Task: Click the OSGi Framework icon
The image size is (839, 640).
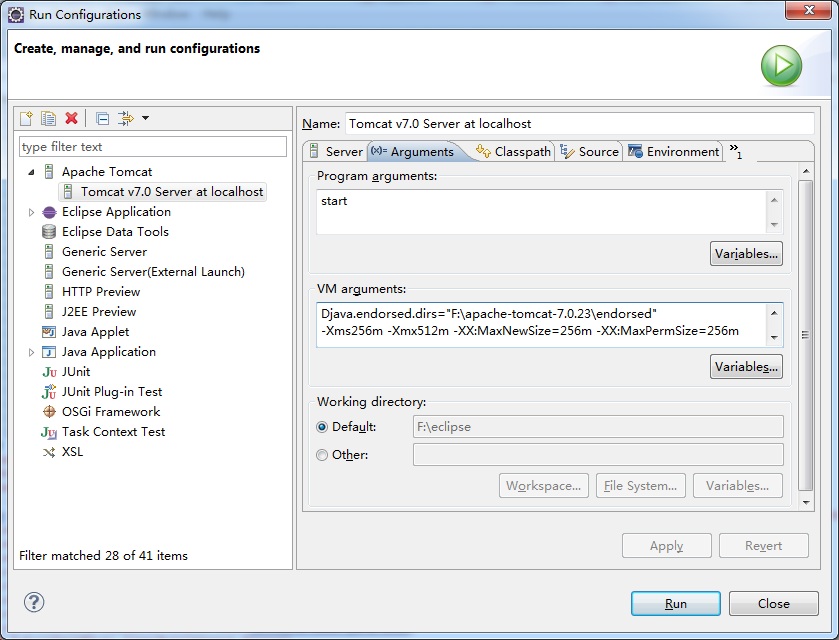Action: click(x=49, y=412)
